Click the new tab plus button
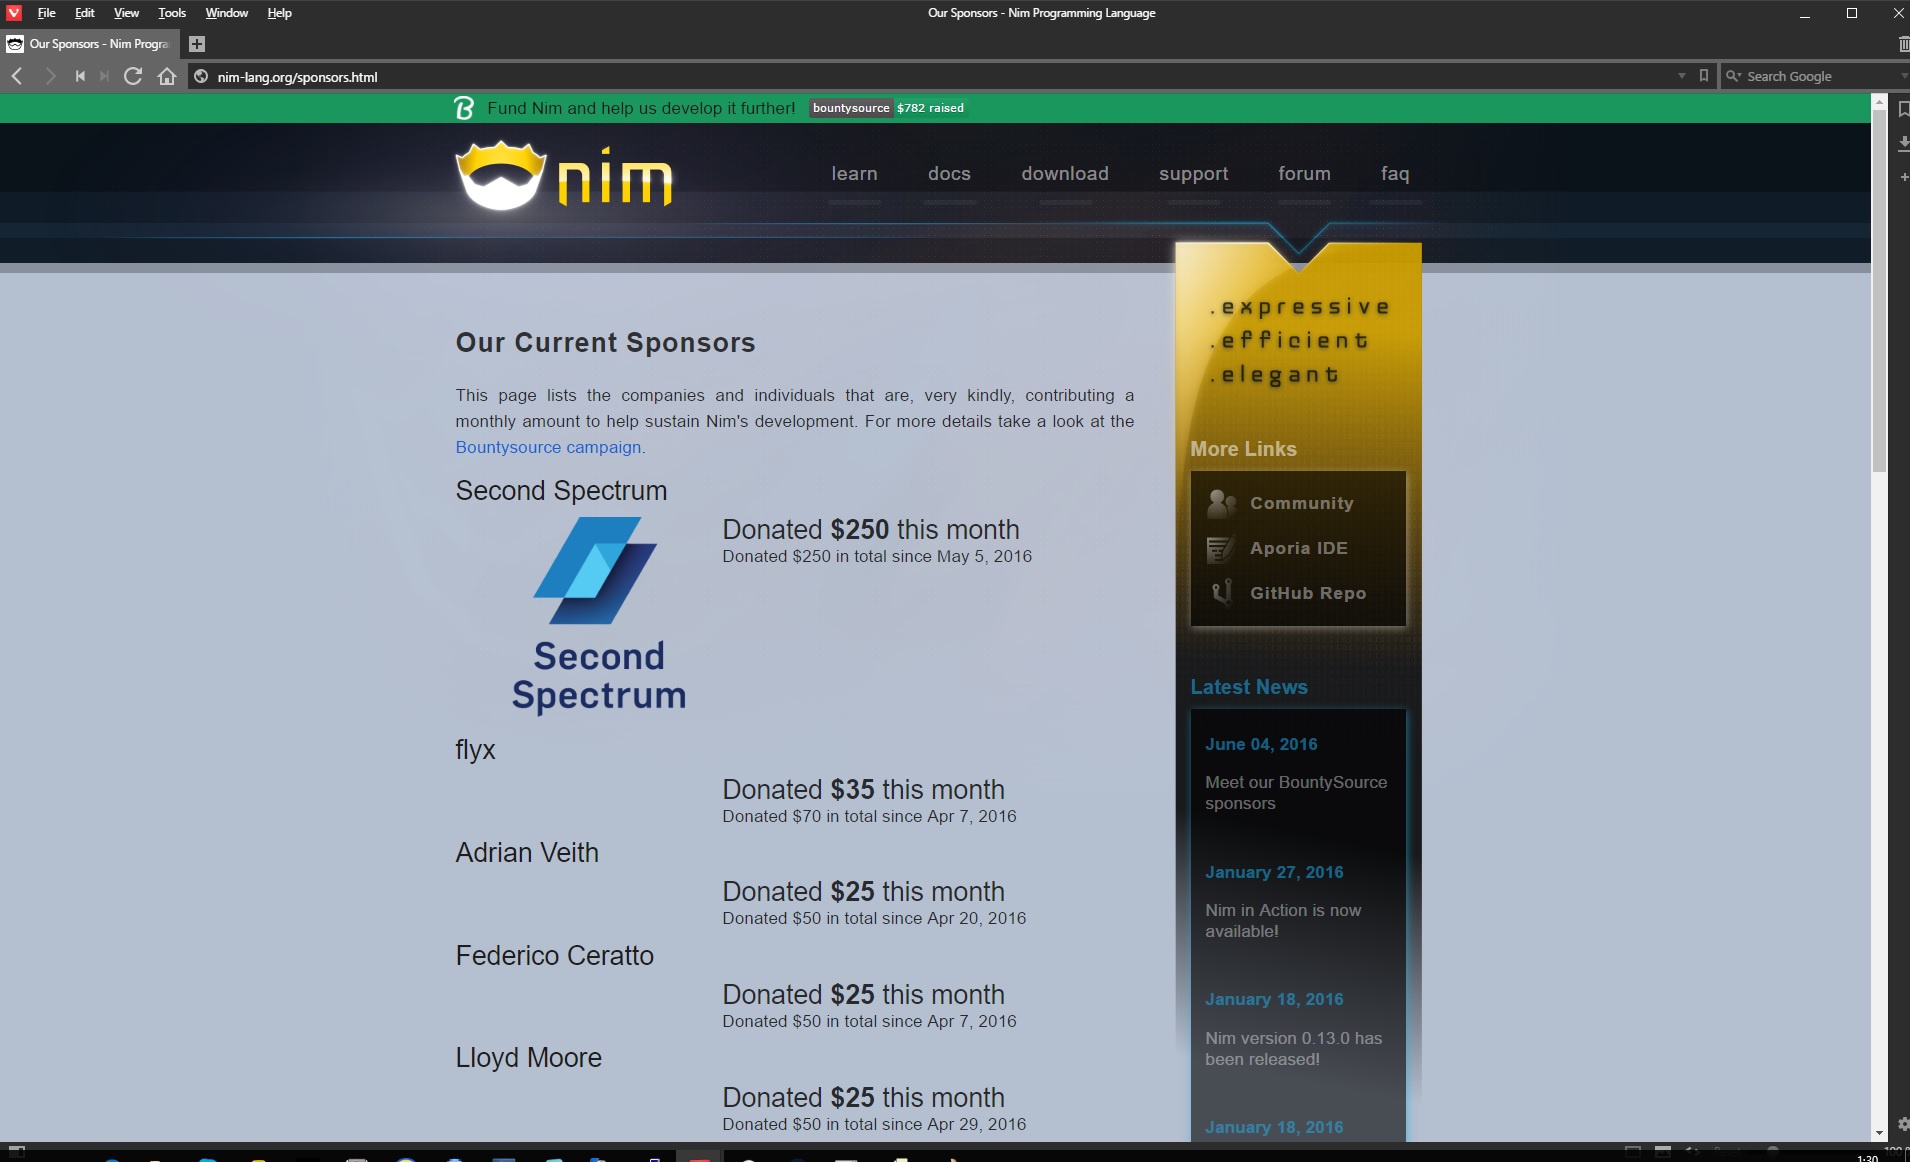The image size is (1910, 1162). [x=197, y=44]
